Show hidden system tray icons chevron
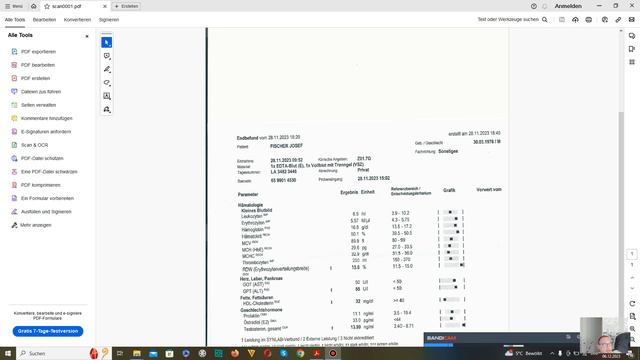The width and height of the screenshot is (640, 360). click(x=552, y=353)
